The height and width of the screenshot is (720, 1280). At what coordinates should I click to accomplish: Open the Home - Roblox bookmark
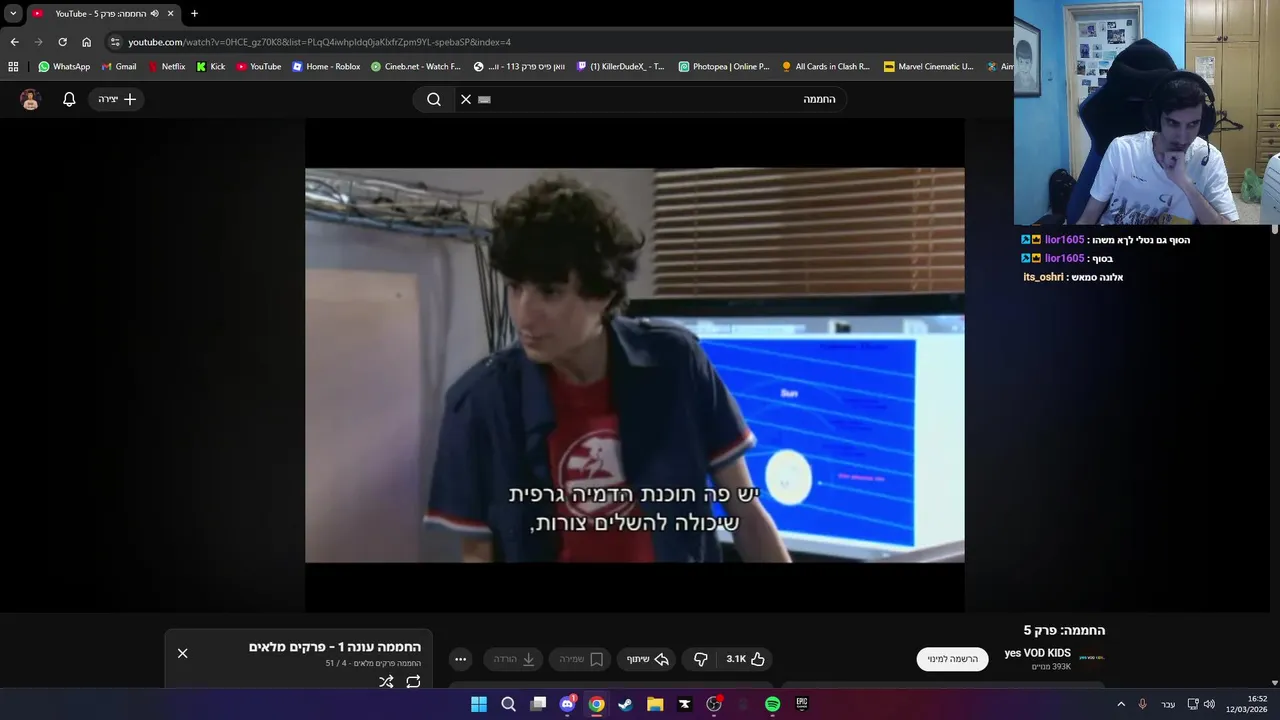[x=326, y=67]
